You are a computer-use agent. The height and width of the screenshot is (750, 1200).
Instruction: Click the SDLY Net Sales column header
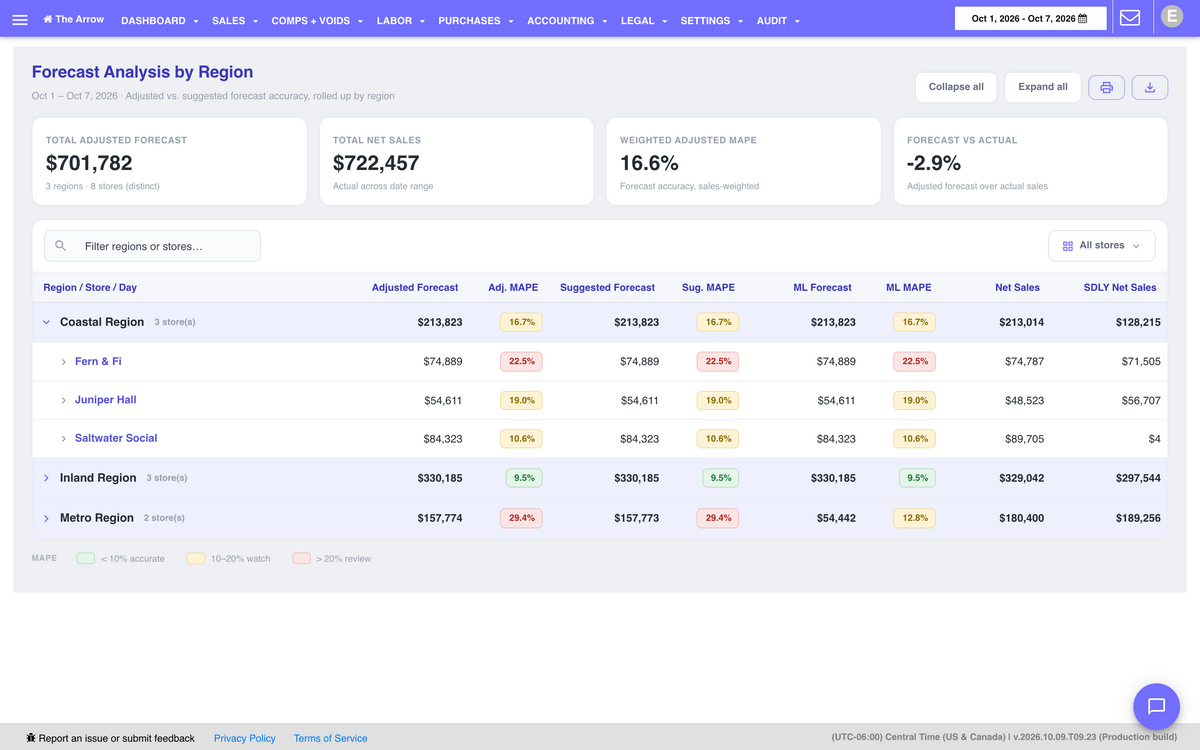pyautogui.click(x=1120, y=288)
